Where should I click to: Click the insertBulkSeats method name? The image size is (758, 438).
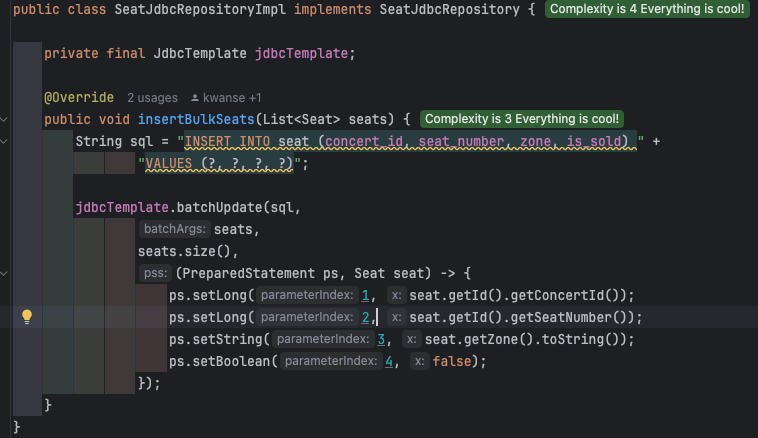pyautogui.click(x=196, y=119)
